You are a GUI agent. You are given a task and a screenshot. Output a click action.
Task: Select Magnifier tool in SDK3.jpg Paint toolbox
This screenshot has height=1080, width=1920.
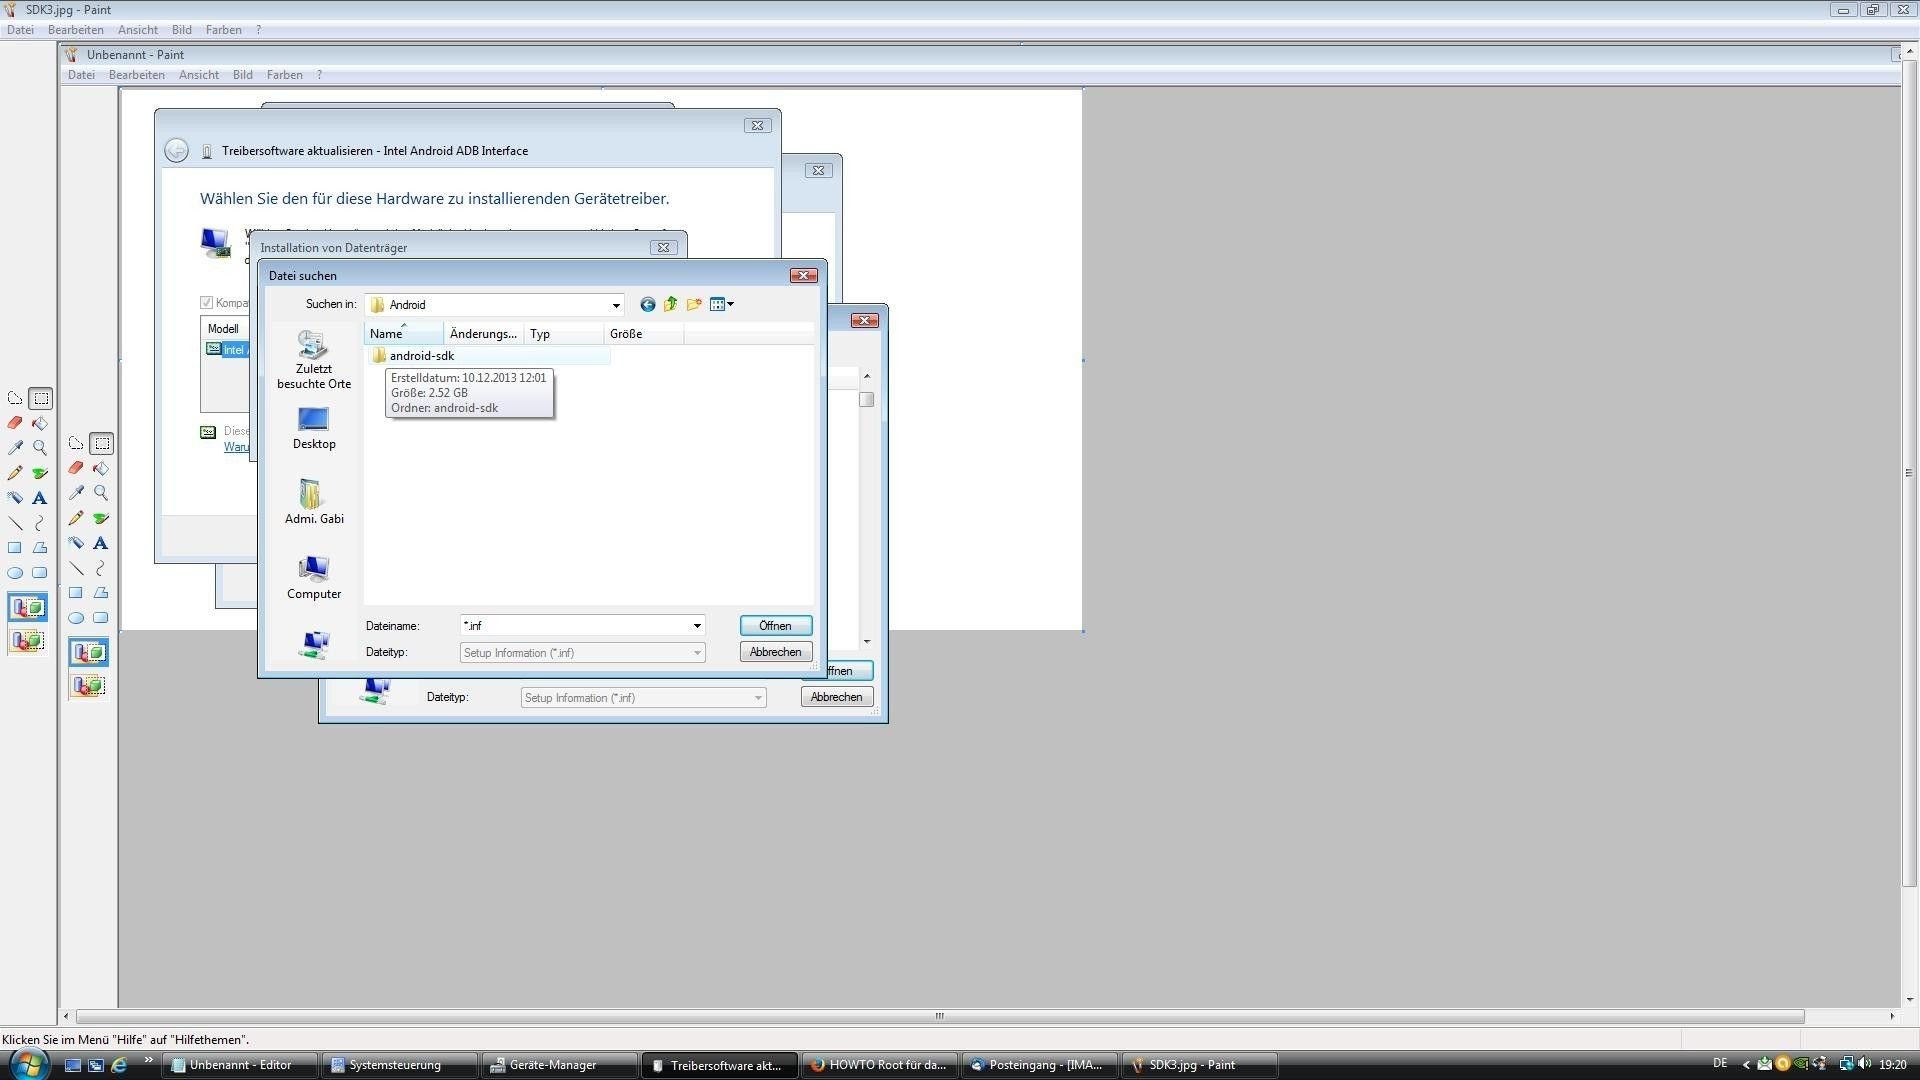pyautogui.click(x=40, y=448)
